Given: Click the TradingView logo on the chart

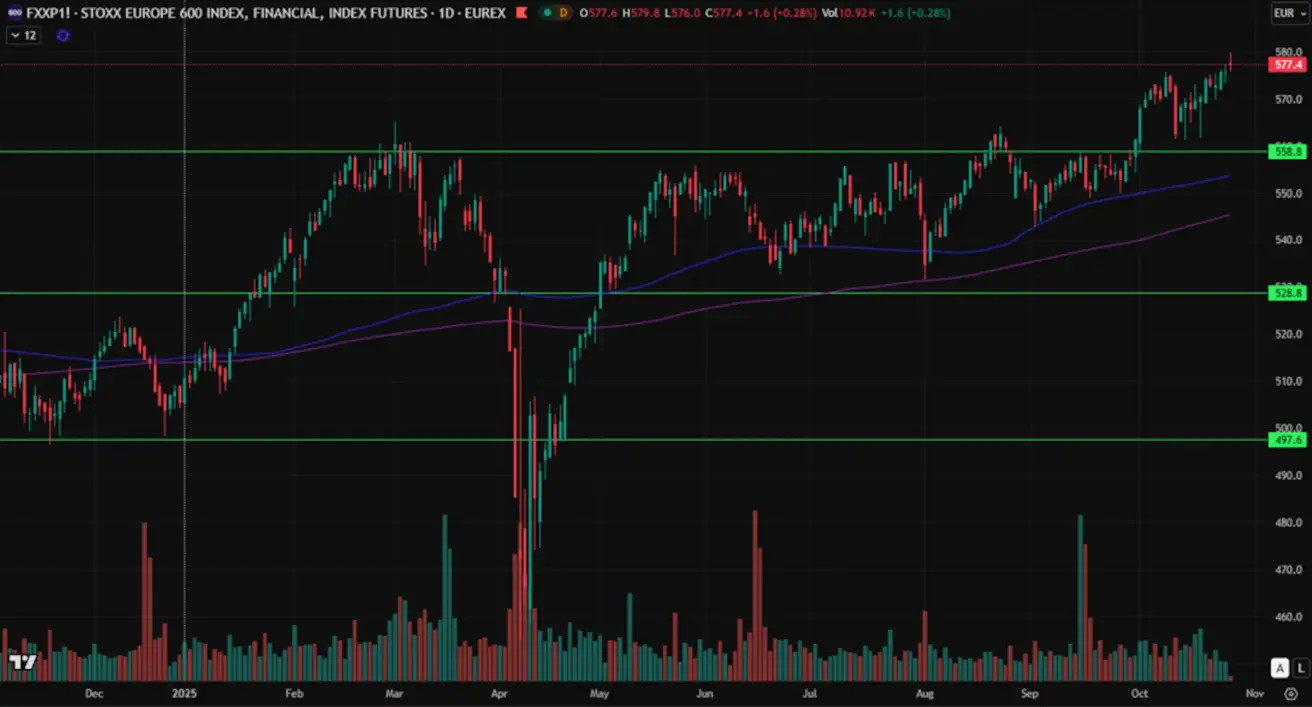Looking at the screenshot, I should [x=22, y=662].
